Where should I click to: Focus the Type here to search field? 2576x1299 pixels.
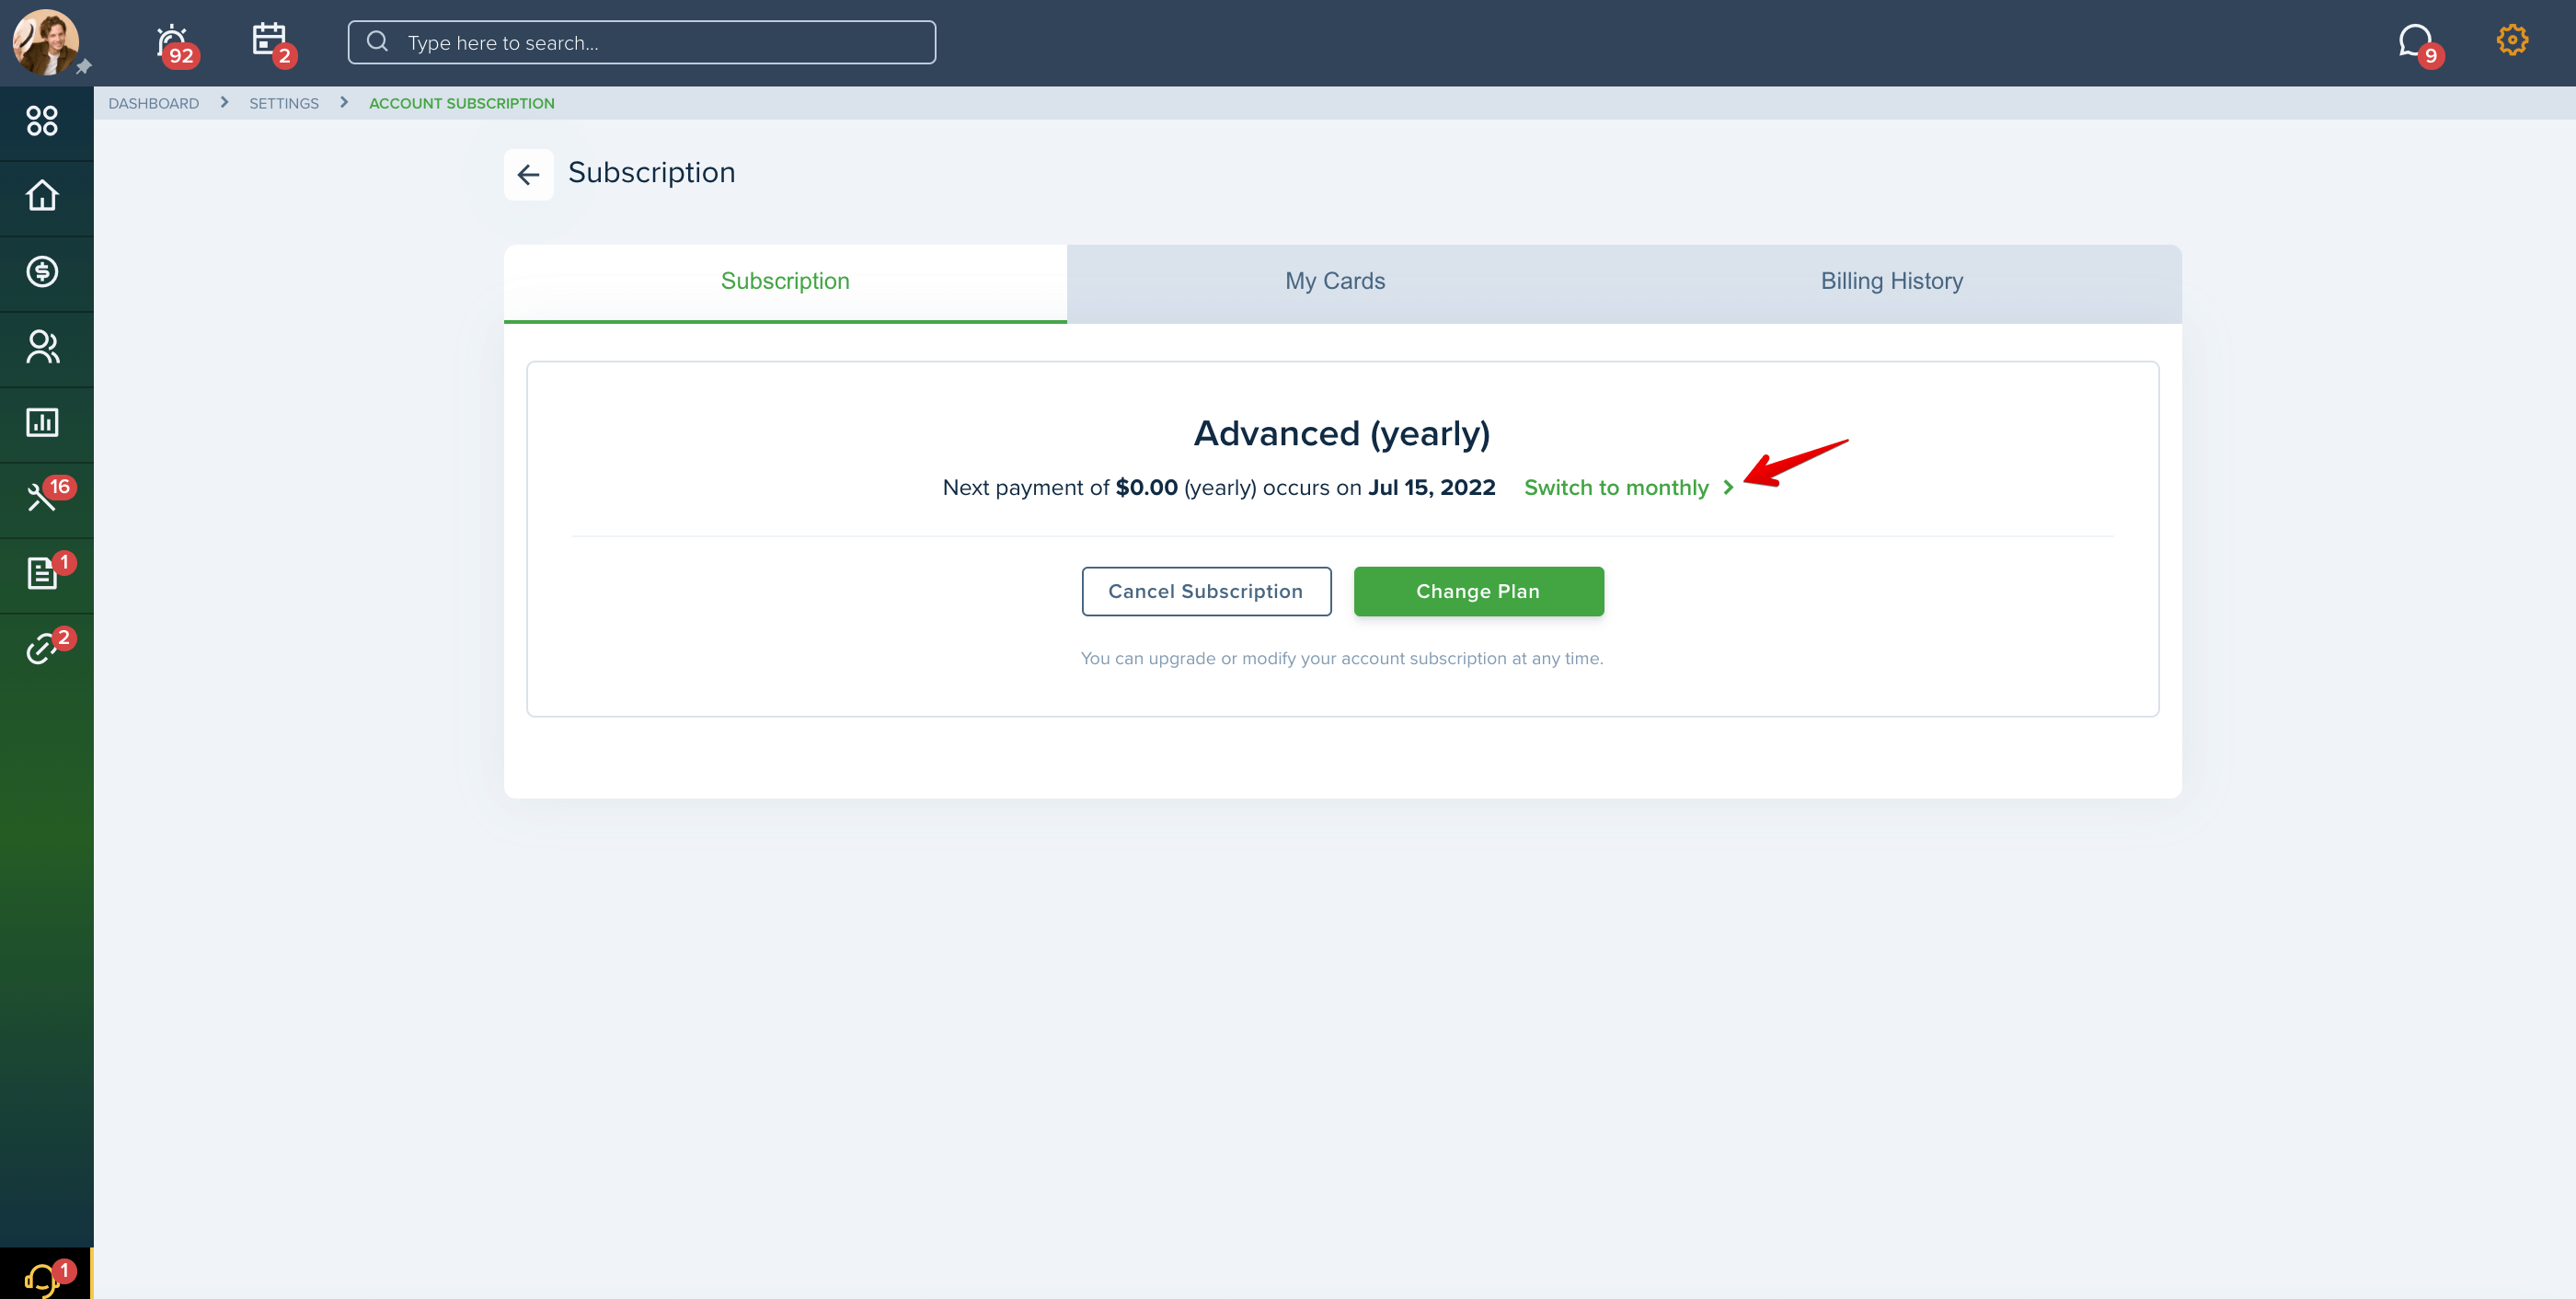coord(642,42)
